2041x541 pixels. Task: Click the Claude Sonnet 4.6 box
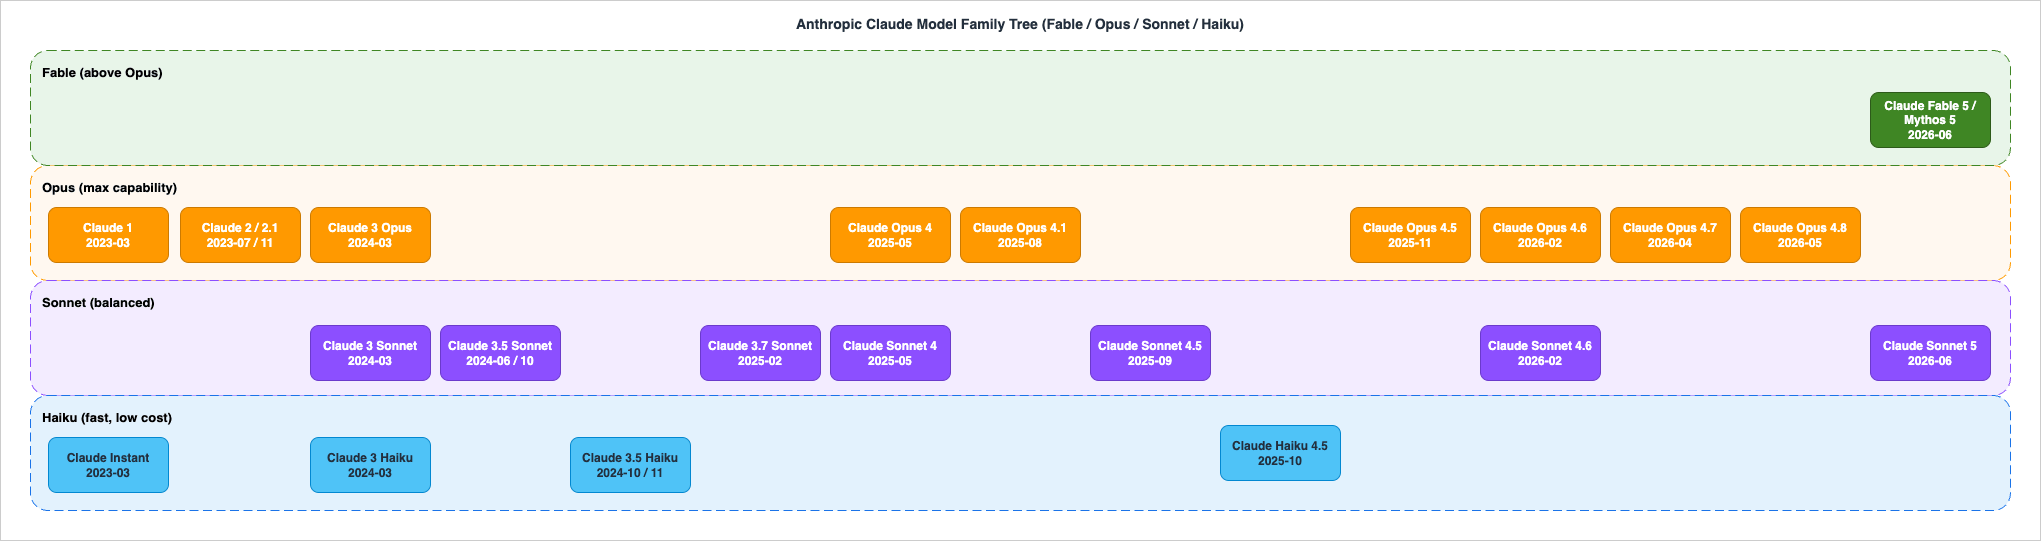click(1540, 353)
